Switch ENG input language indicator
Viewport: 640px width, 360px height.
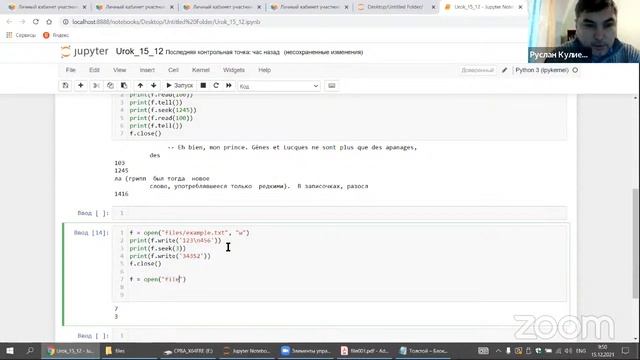coord(580,351)
